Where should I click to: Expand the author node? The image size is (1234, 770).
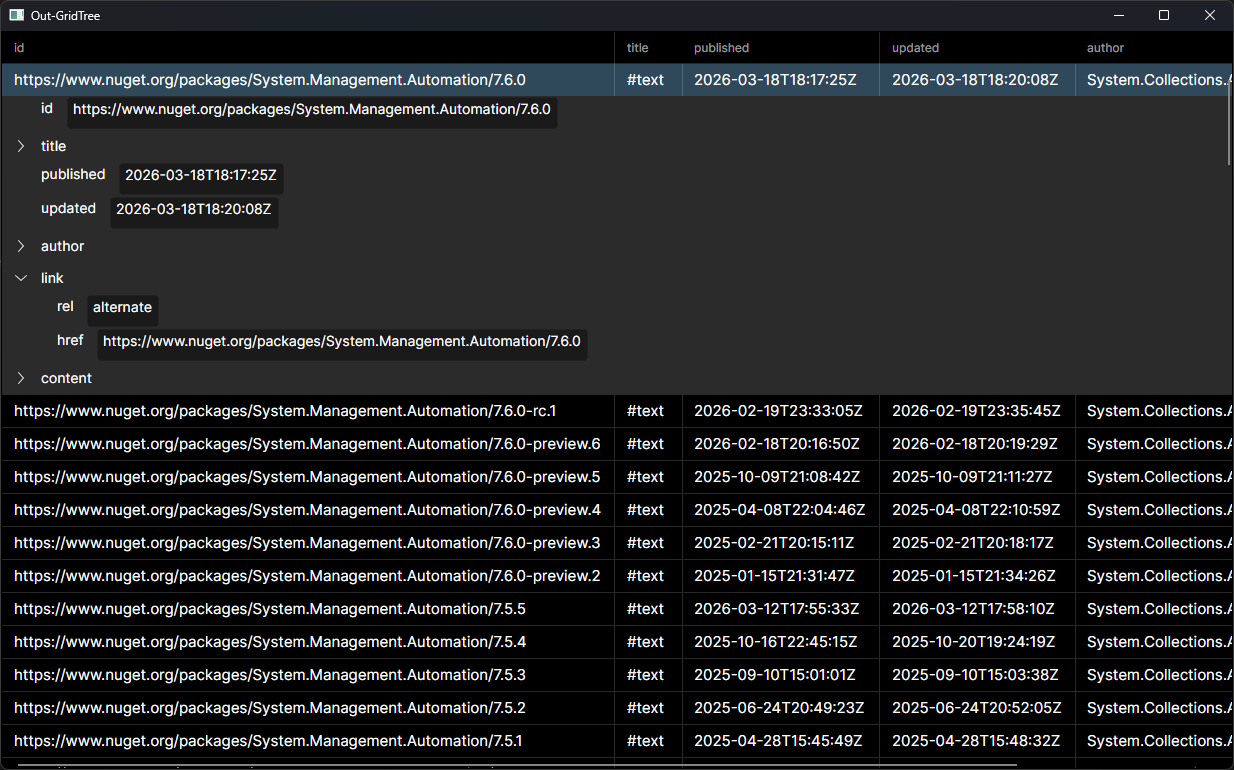pos(21,246)
